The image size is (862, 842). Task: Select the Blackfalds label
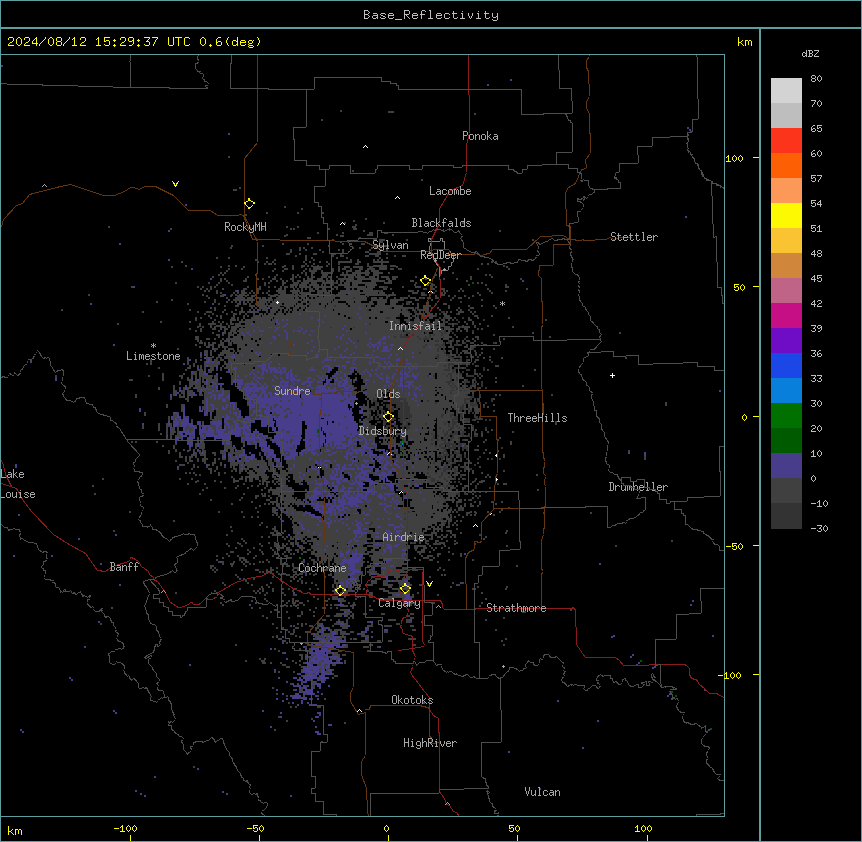pyautogui.click(x=441, y=223)
